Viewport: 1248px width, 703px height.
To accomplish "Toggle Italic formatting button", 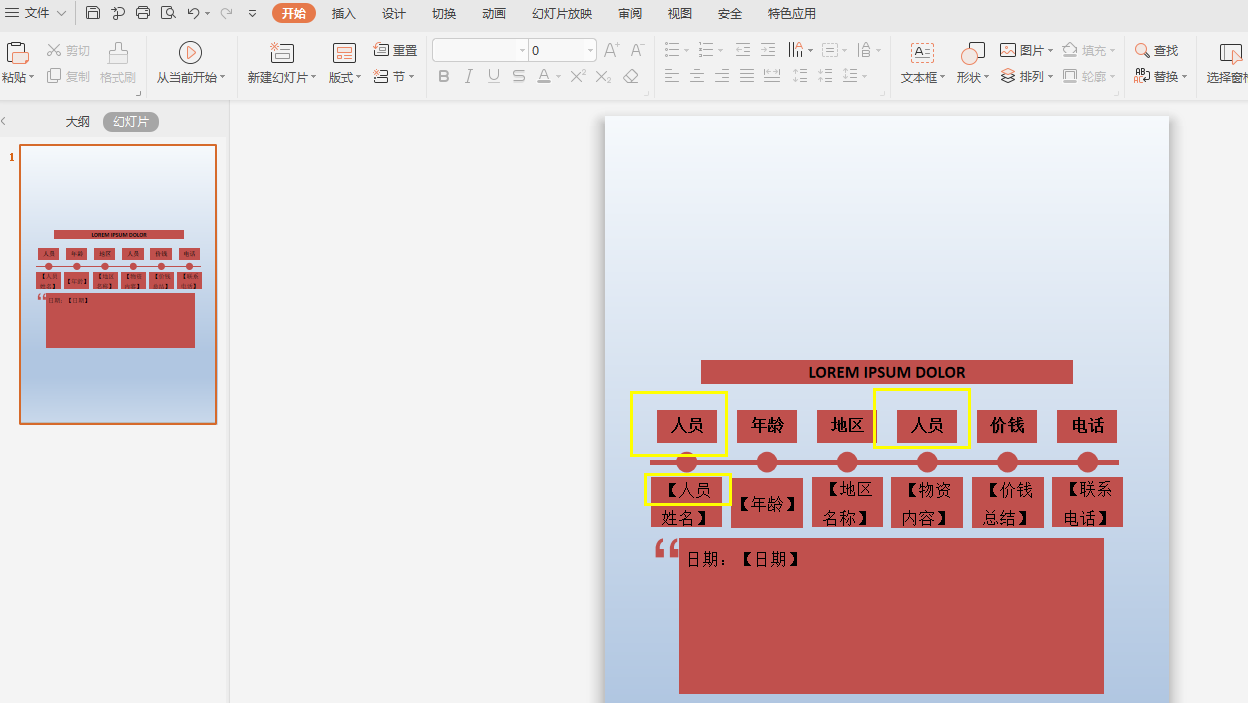I will click(x=469, y=76).
